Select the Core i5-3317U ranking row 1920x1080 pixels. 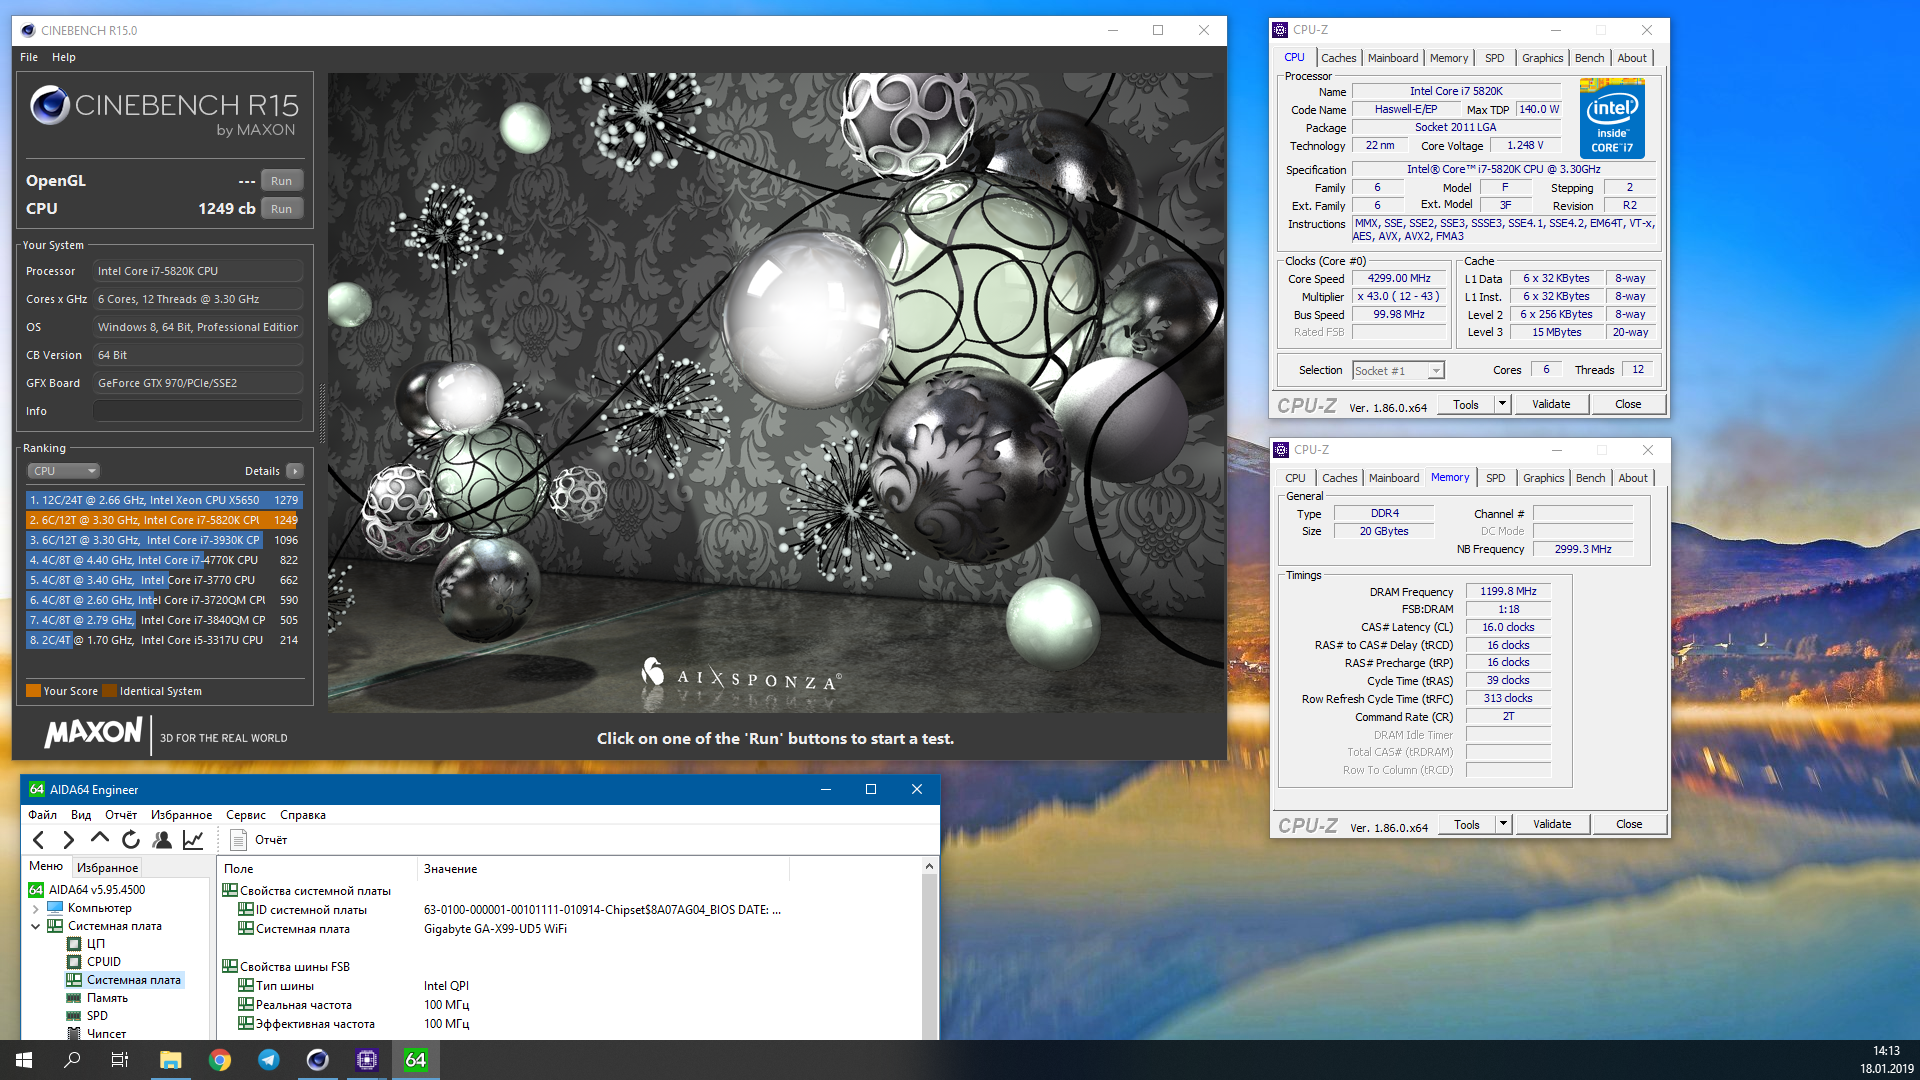(164, 640)
